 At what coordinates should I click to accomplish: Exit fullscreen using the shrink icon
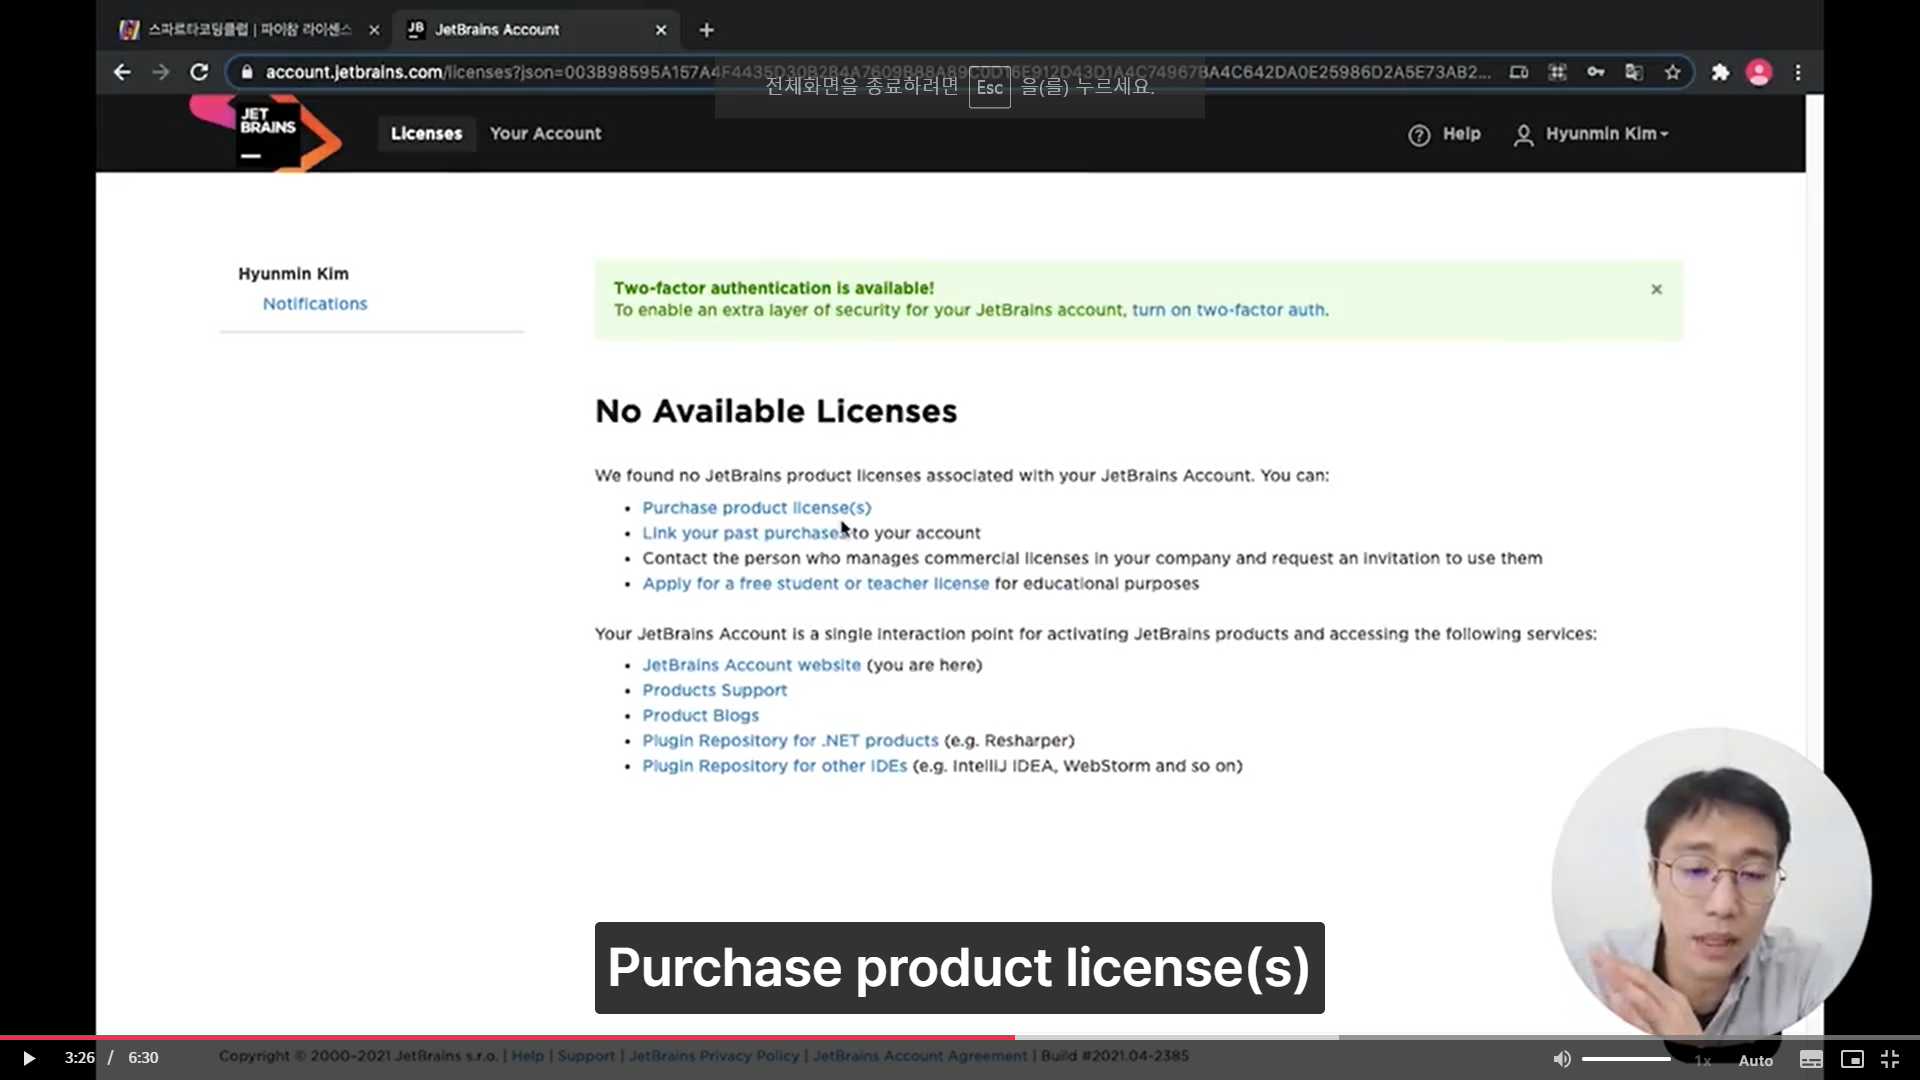click(1890, 1059)
